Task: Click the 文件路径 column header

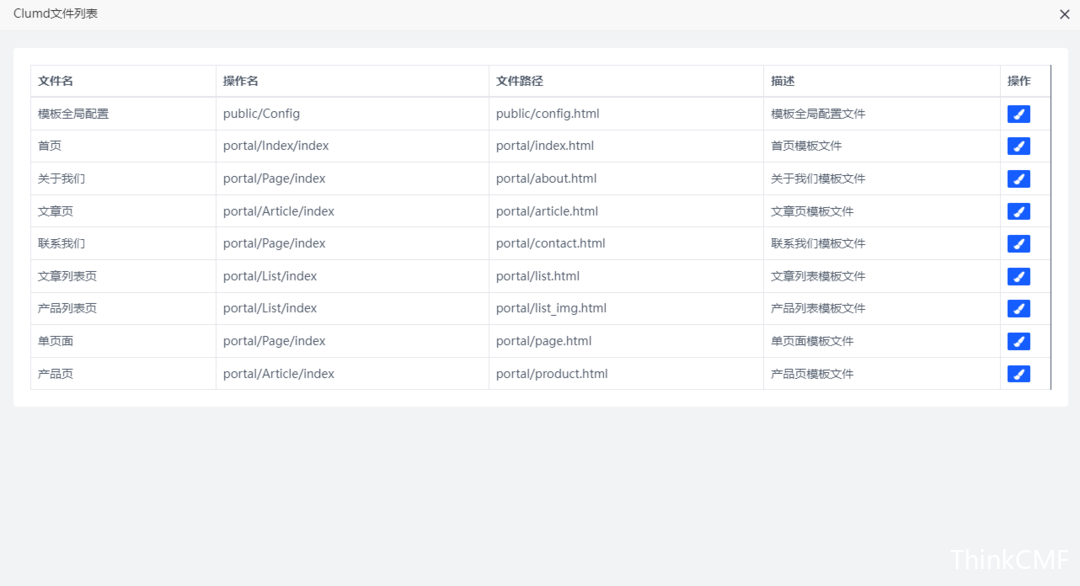Action: point(519,81)
